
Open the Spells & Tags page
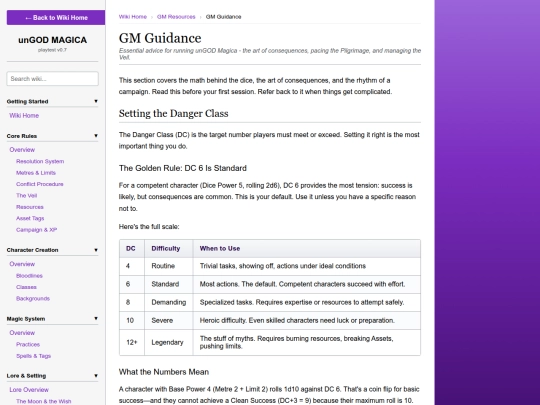[x=33, y=356]
